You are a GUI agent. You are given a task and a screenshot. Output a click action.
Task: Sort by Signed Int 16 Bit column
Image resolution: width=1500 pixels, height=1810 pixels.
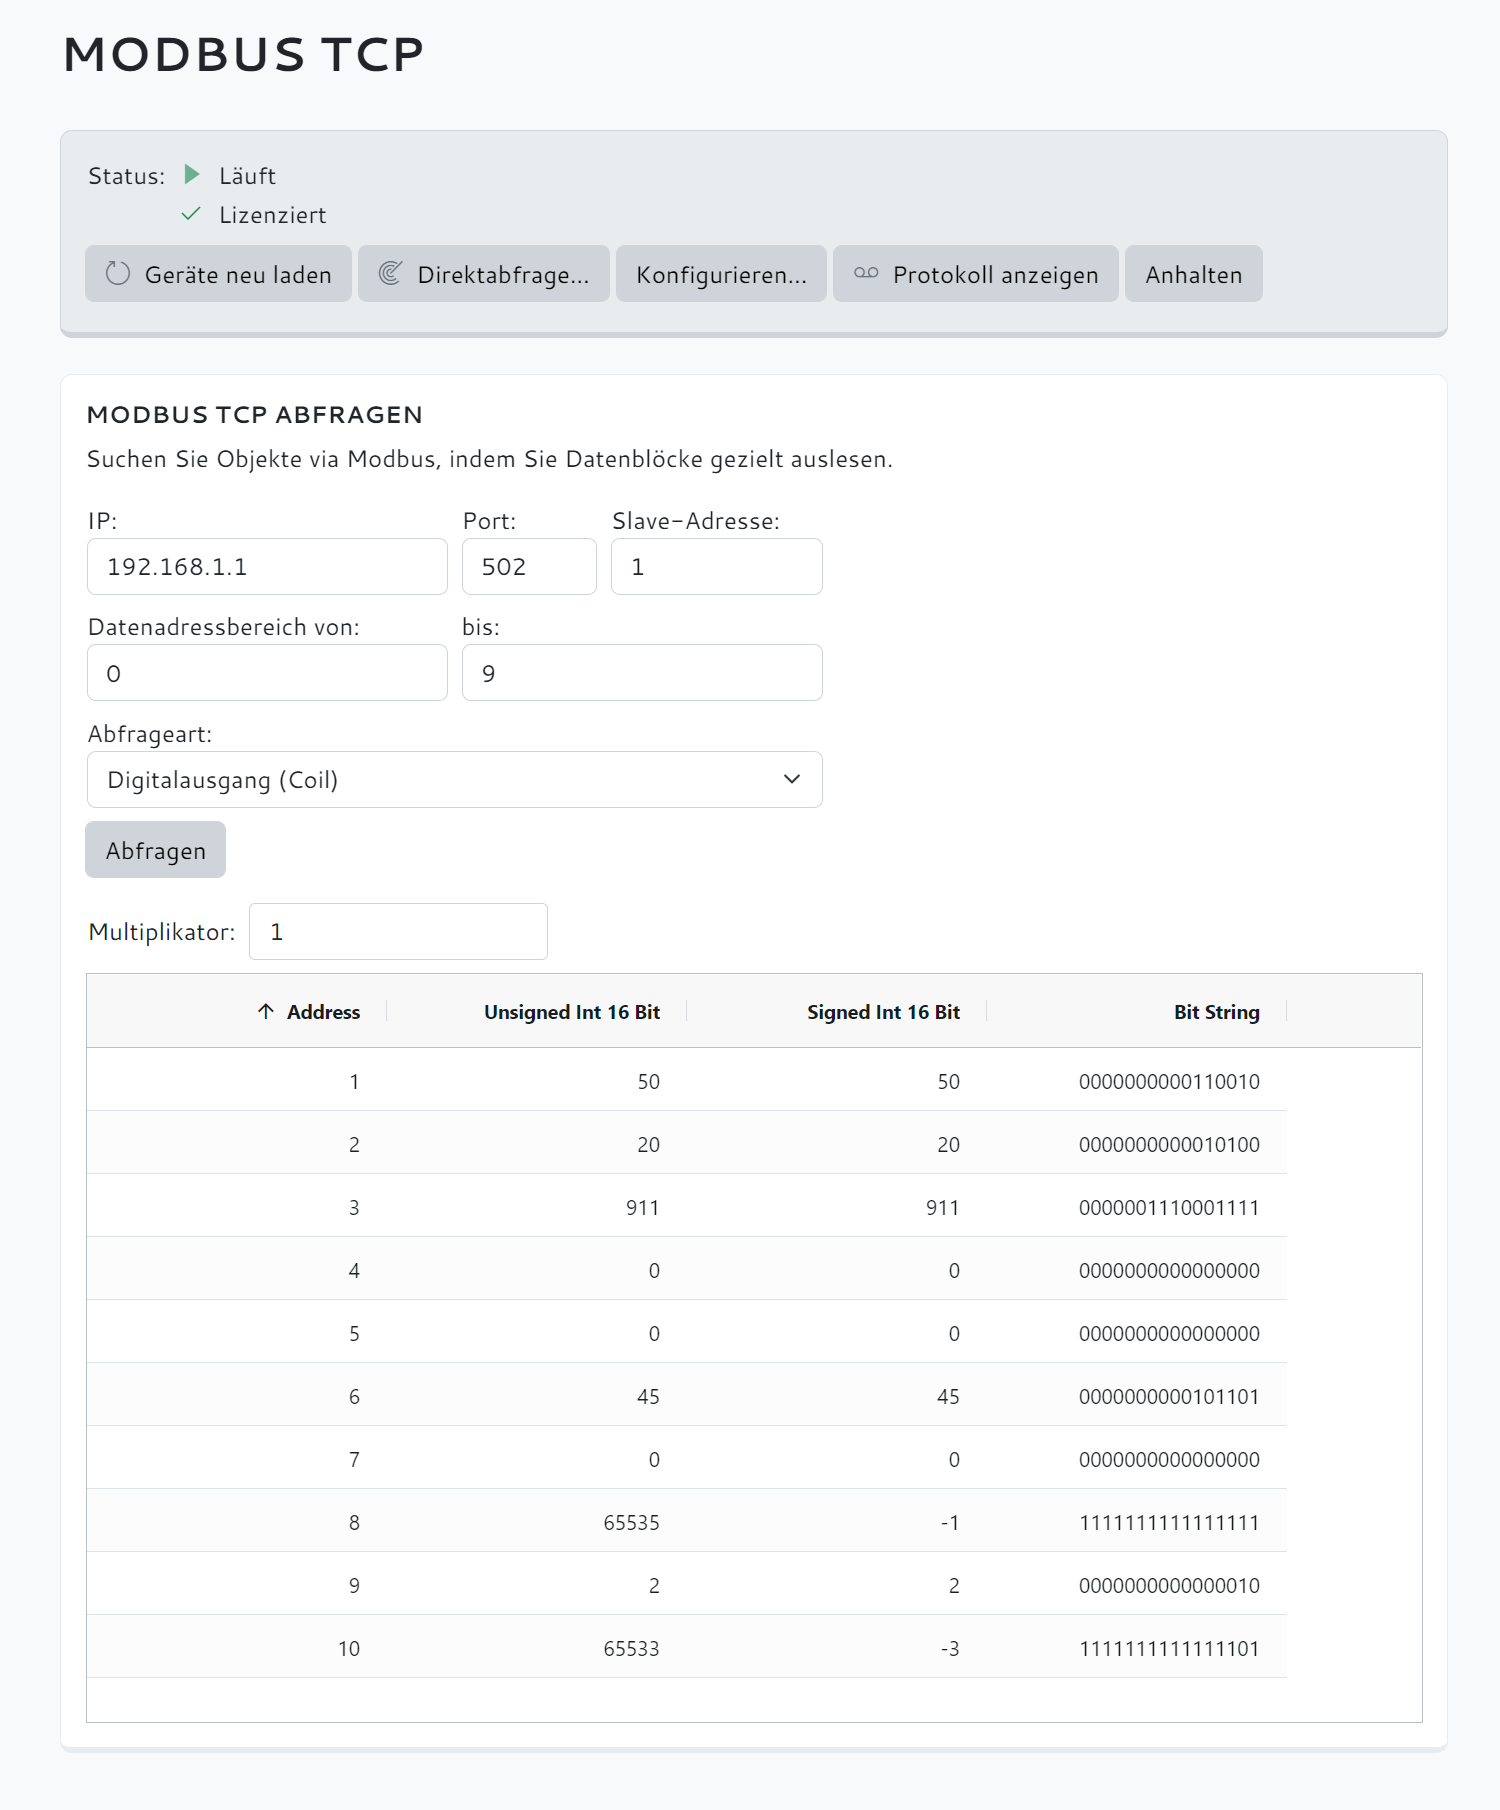[x=883, y=1012]
